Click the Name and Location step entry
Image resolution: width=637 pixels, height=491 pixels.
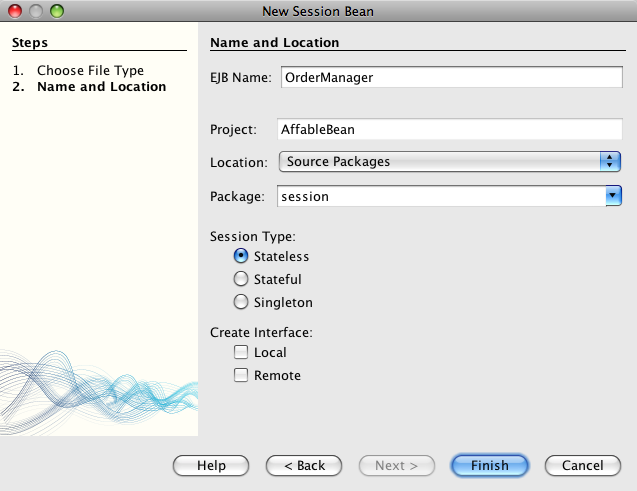coord(101,87)
